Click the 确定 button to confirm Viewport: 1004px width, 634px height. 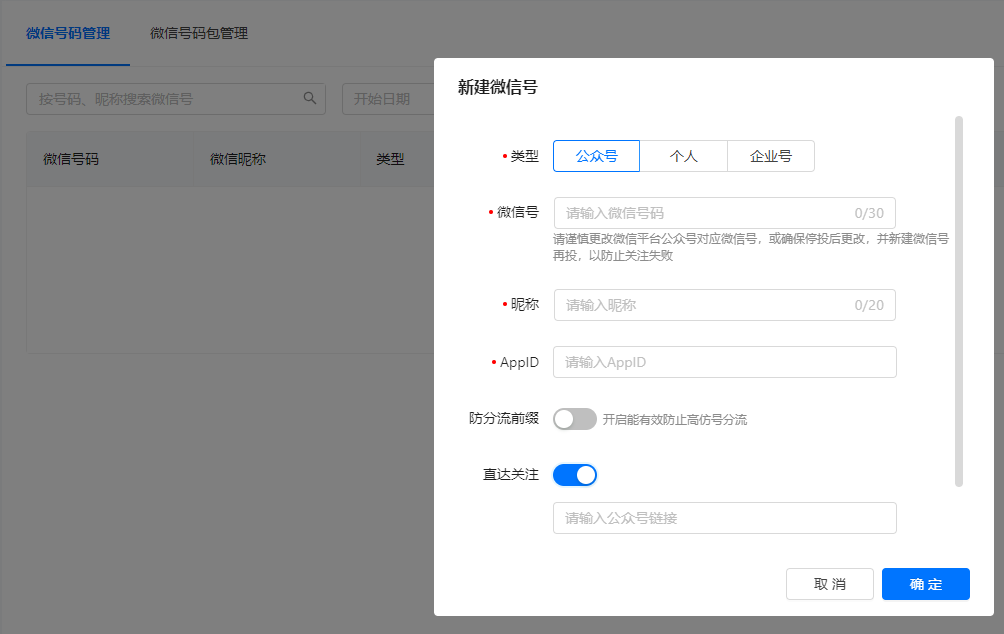pyautogui.click(x=925, y=584)
